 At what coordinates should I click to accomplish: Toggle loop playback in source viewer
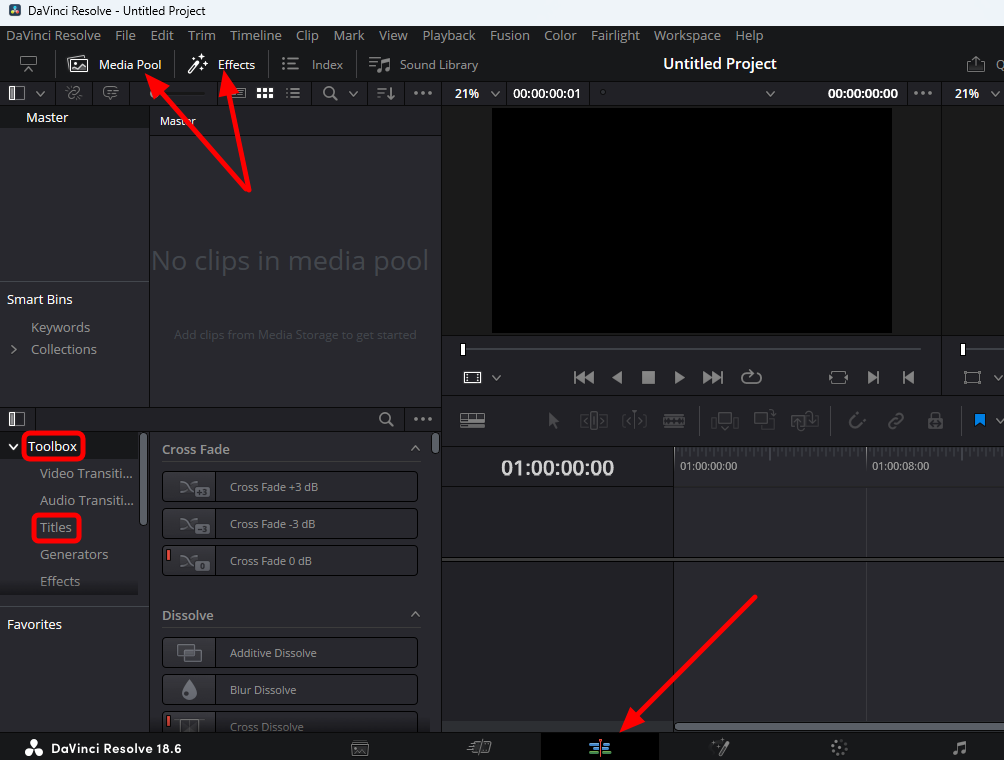tap(751, 378)
